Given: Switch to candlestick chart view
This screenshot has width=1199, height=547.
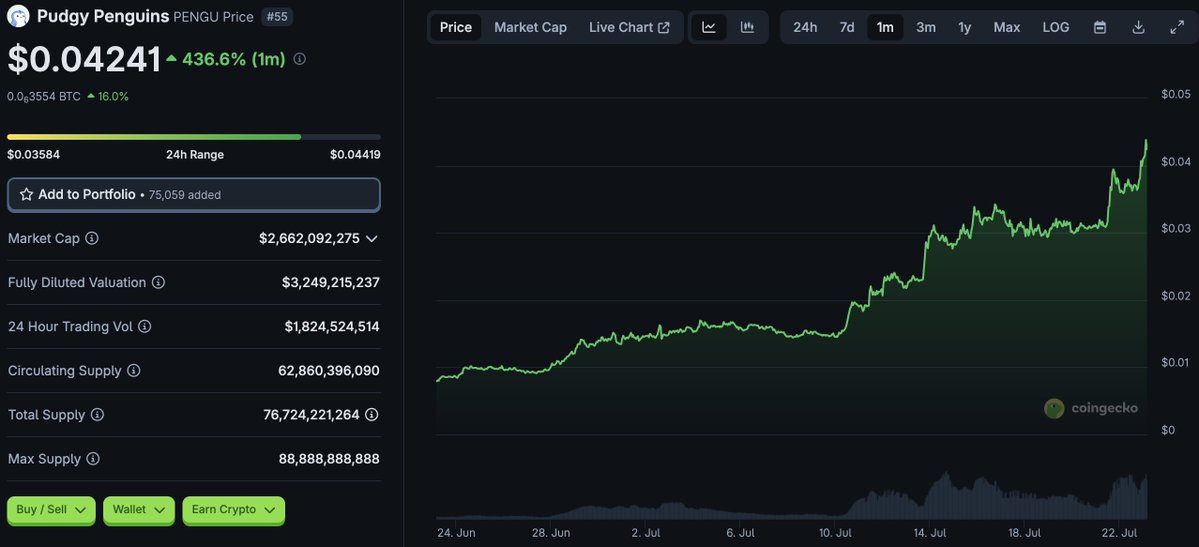Looking at the screenshot, I should tap(747, 28).
